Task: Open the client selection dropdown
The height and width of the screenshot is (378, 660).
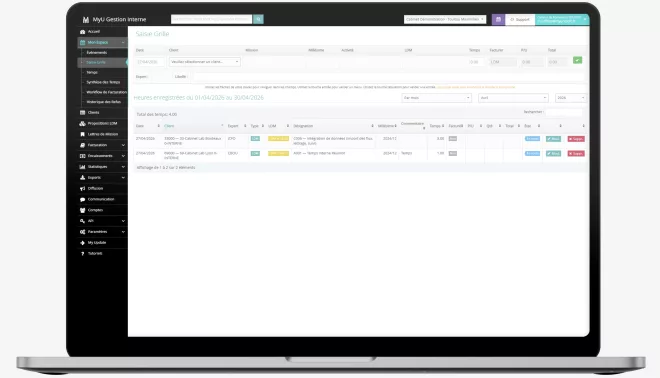Action: [x=205, y=62]
